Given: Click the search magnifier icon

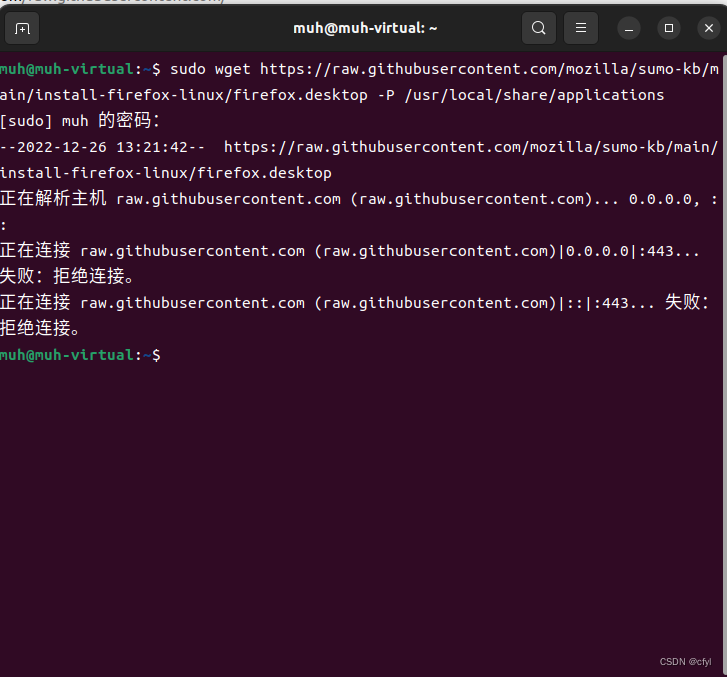Looking at the screenshot, I should 539,28.
